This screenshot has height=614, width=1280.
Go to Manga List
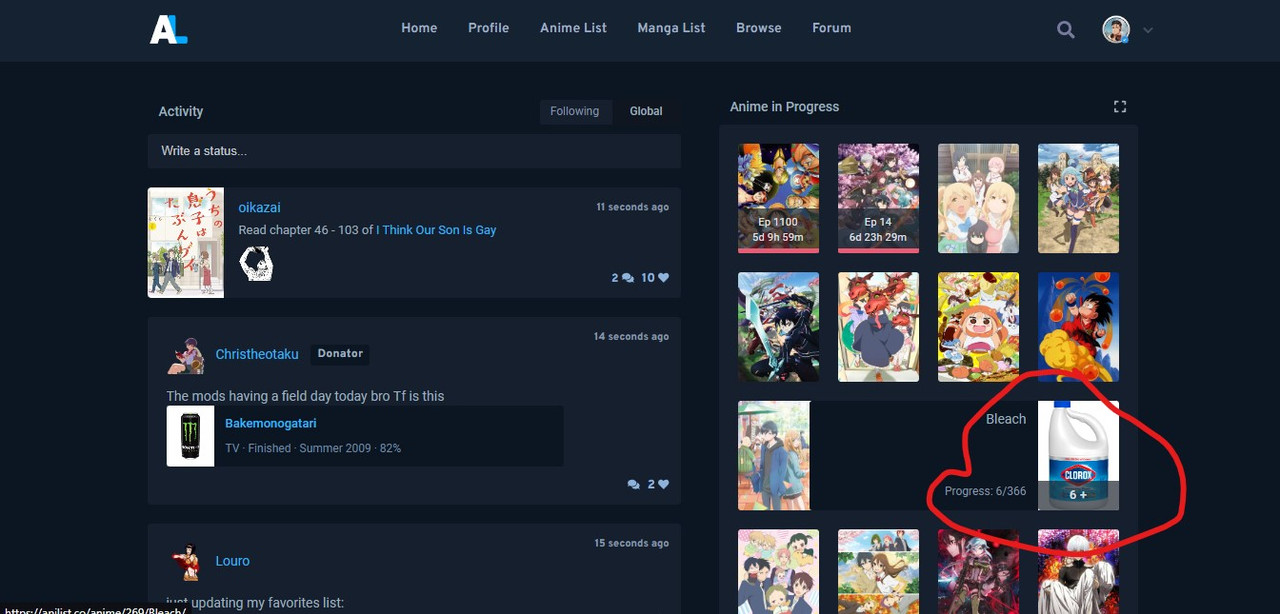click(671, 28)
